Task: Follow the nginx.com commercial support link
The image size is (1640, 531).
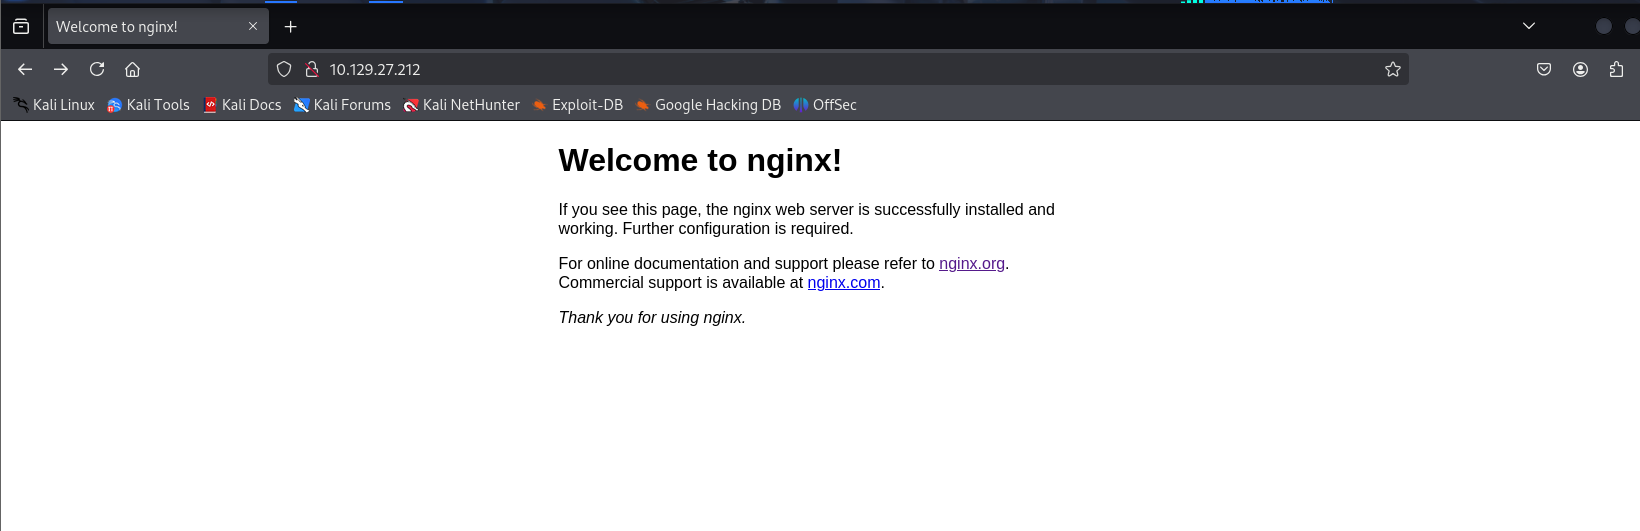Action: (844, 283)
